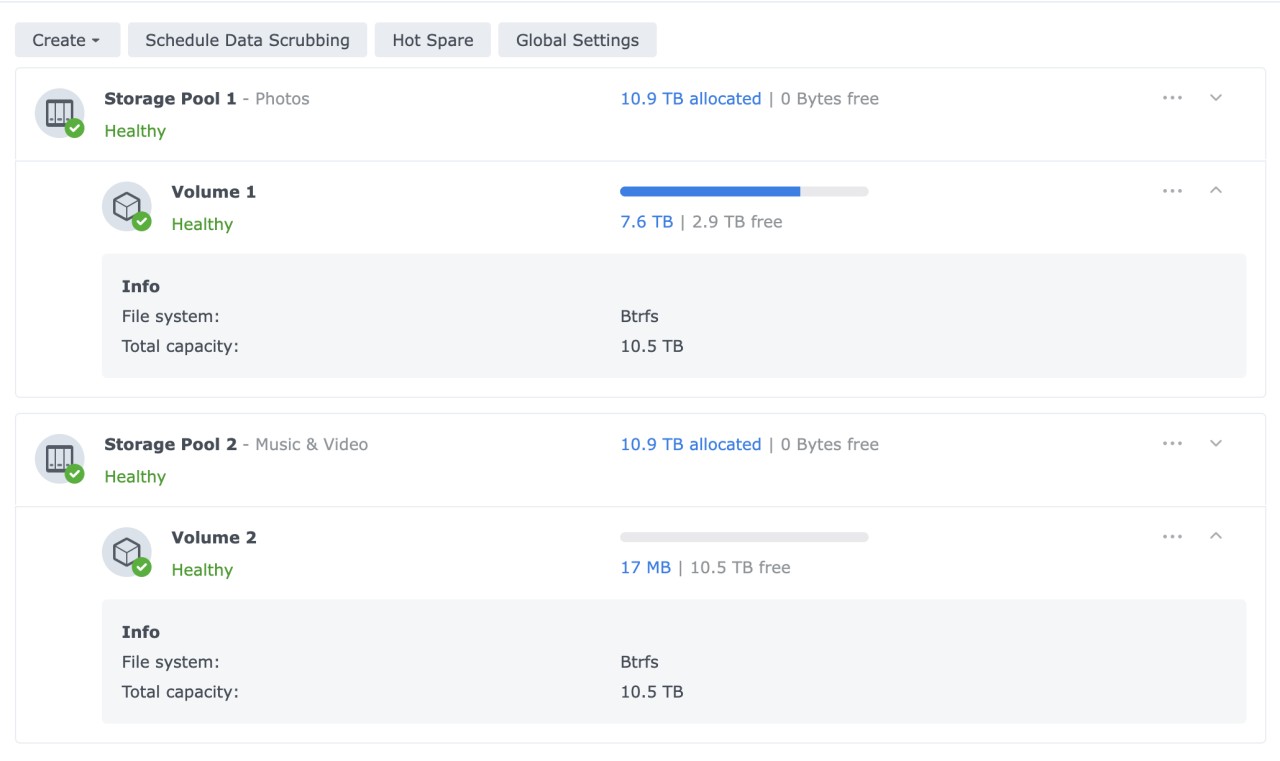
Task: Open the ellipsis menu for Storage Pool 2
Action: 1172,443
